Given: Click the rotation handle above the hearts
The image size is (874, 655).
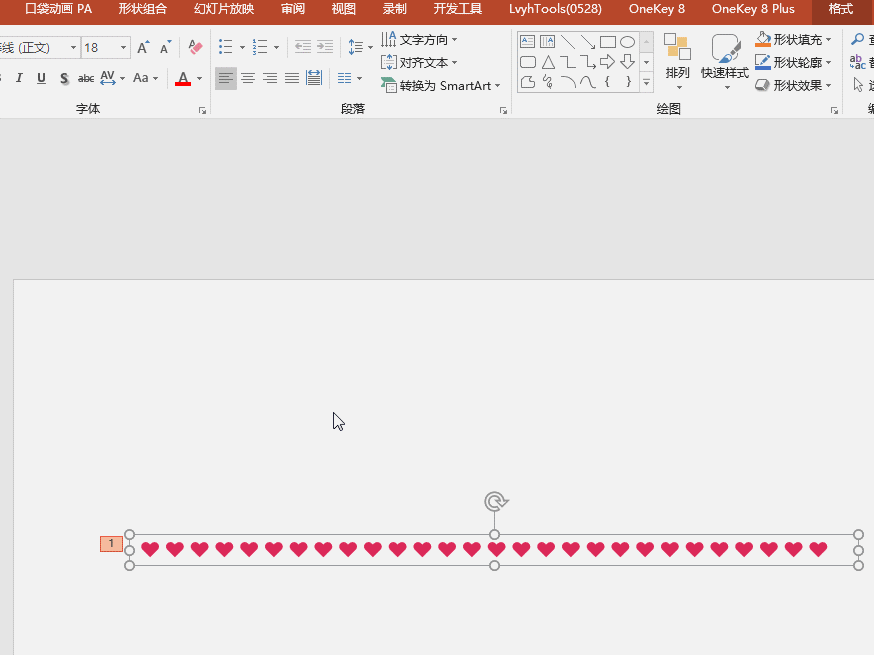Looking at the screenshot, I should [494, 501].
